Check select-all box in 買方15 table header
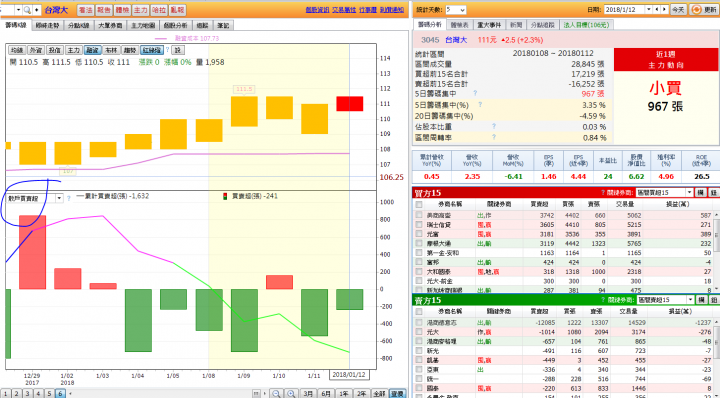Screen dimensions: 720x398 click(x=419, y=204)
